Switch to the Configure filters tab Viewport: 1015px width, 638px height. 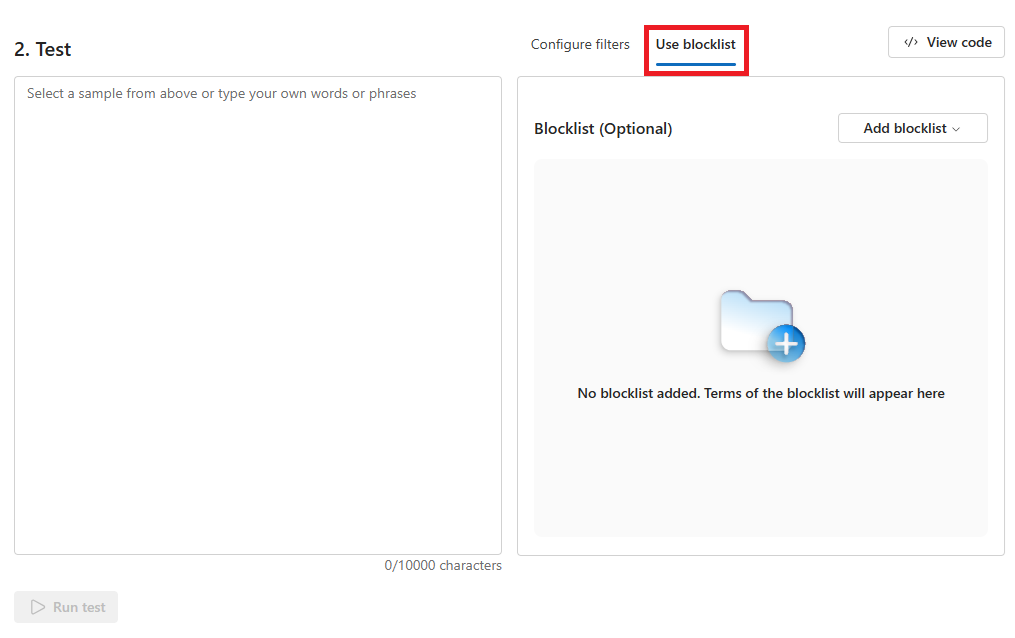[x=580, y=45]
